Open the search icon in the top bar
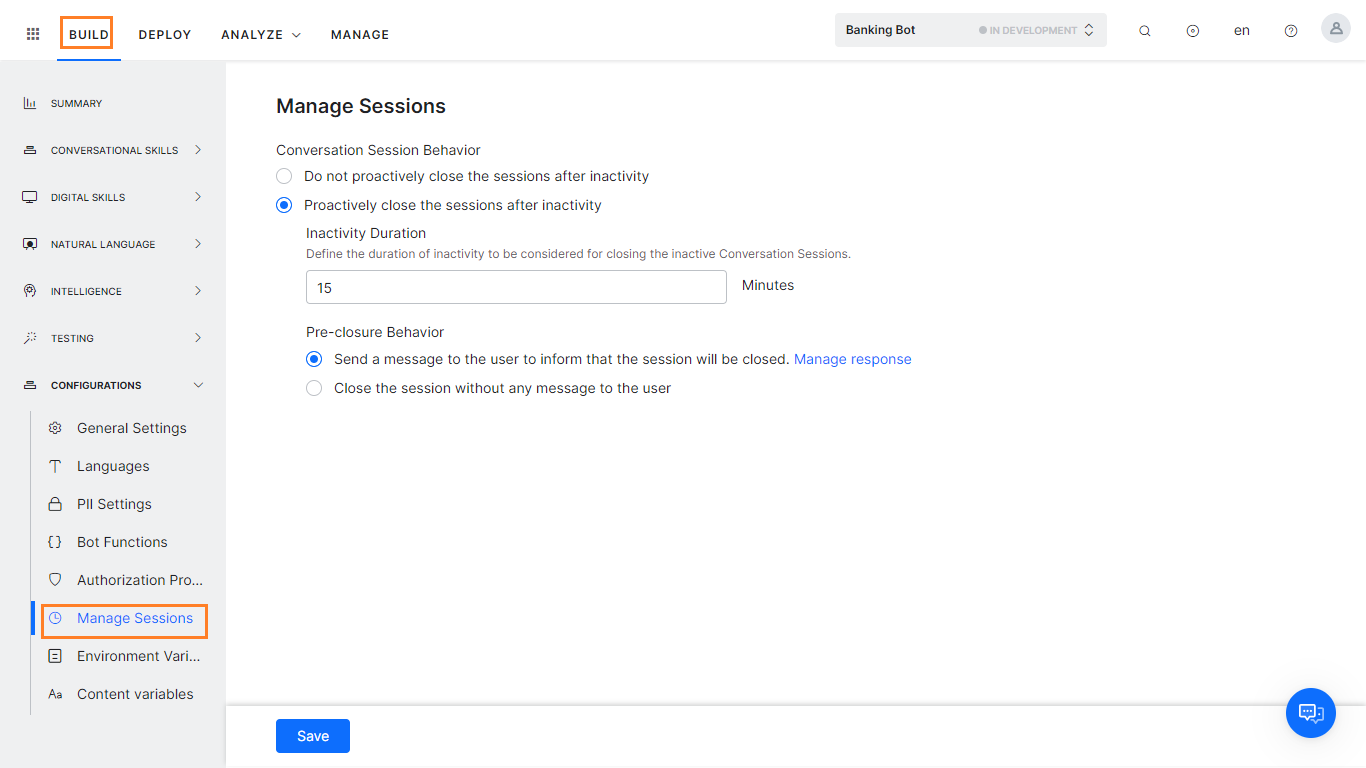Image resolution: width=1366 pixels, height=768 pixels. coord(1144,30)
